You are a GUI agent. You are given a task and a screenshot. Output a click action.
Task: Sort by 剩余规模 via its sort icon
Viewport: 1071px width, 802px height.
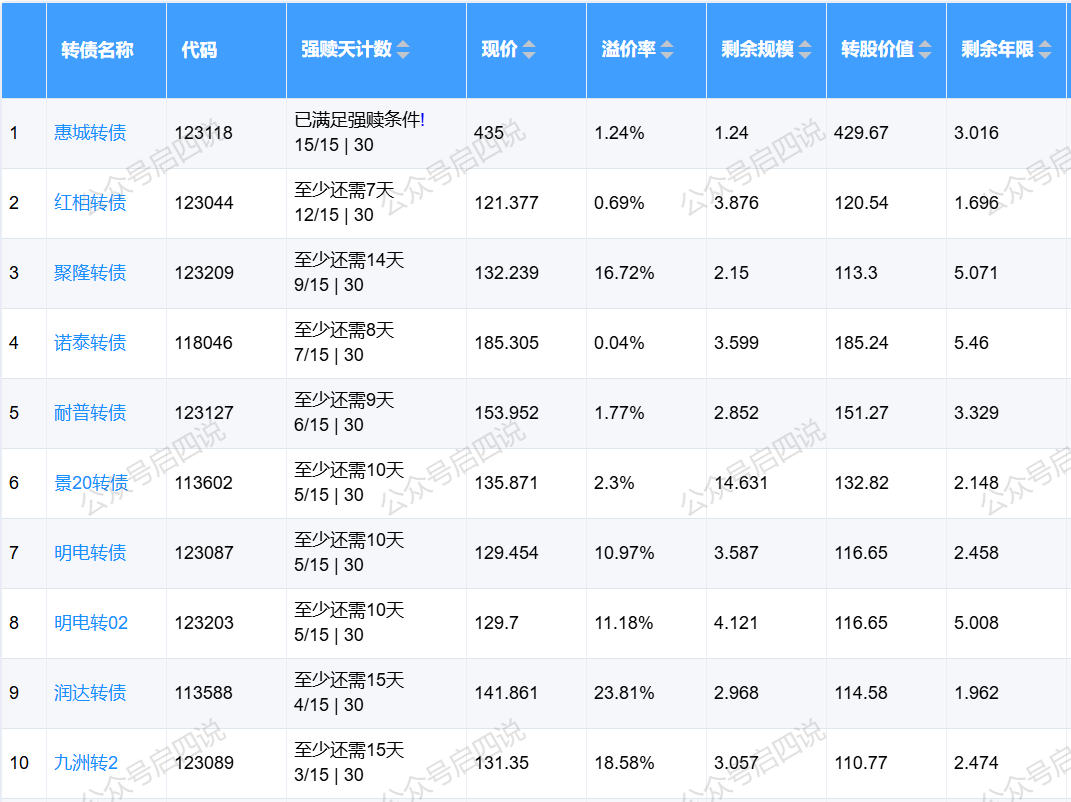[x=804, y=50]
